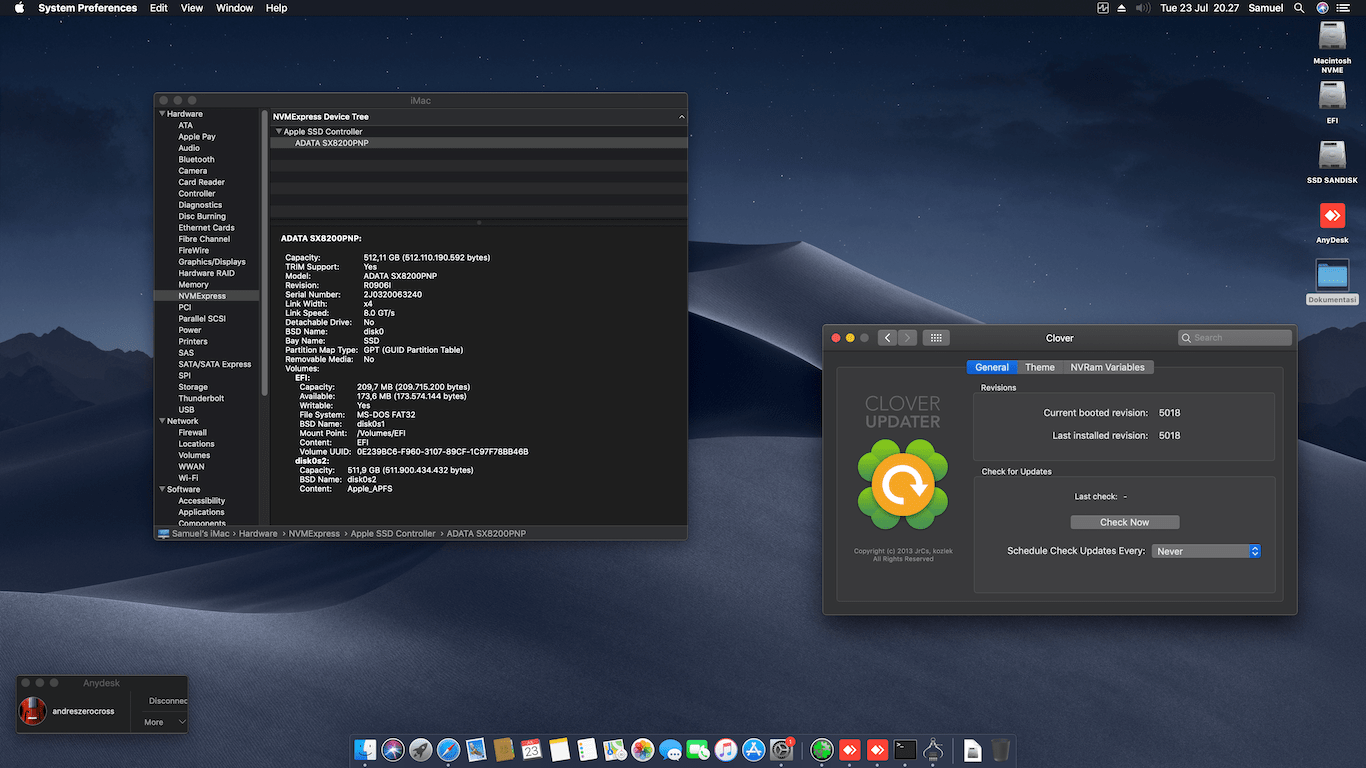The width and height of the screenshot is (1366, 768).
Task: Open Maps from the Dock
Action: [615, 749]
